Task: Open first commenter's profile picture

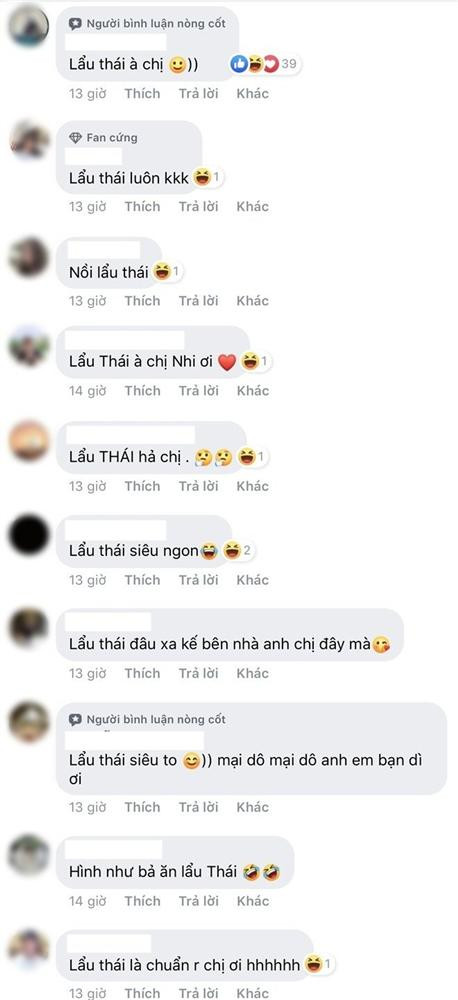Action: pos(29,27)
